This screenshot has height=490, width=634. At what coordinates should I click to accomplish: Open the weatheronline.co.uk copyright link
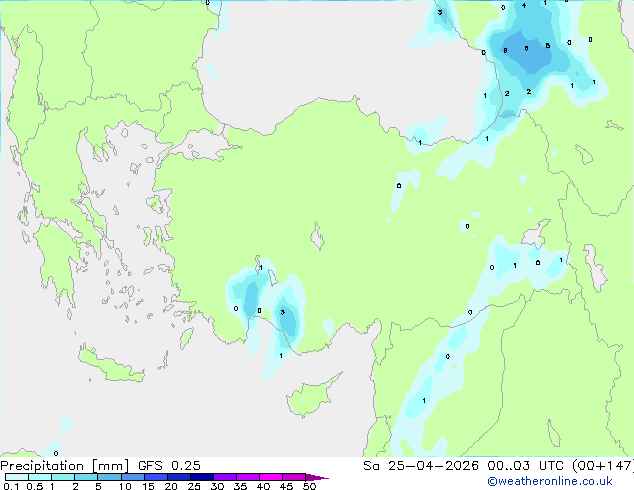(x=550, y=481)
